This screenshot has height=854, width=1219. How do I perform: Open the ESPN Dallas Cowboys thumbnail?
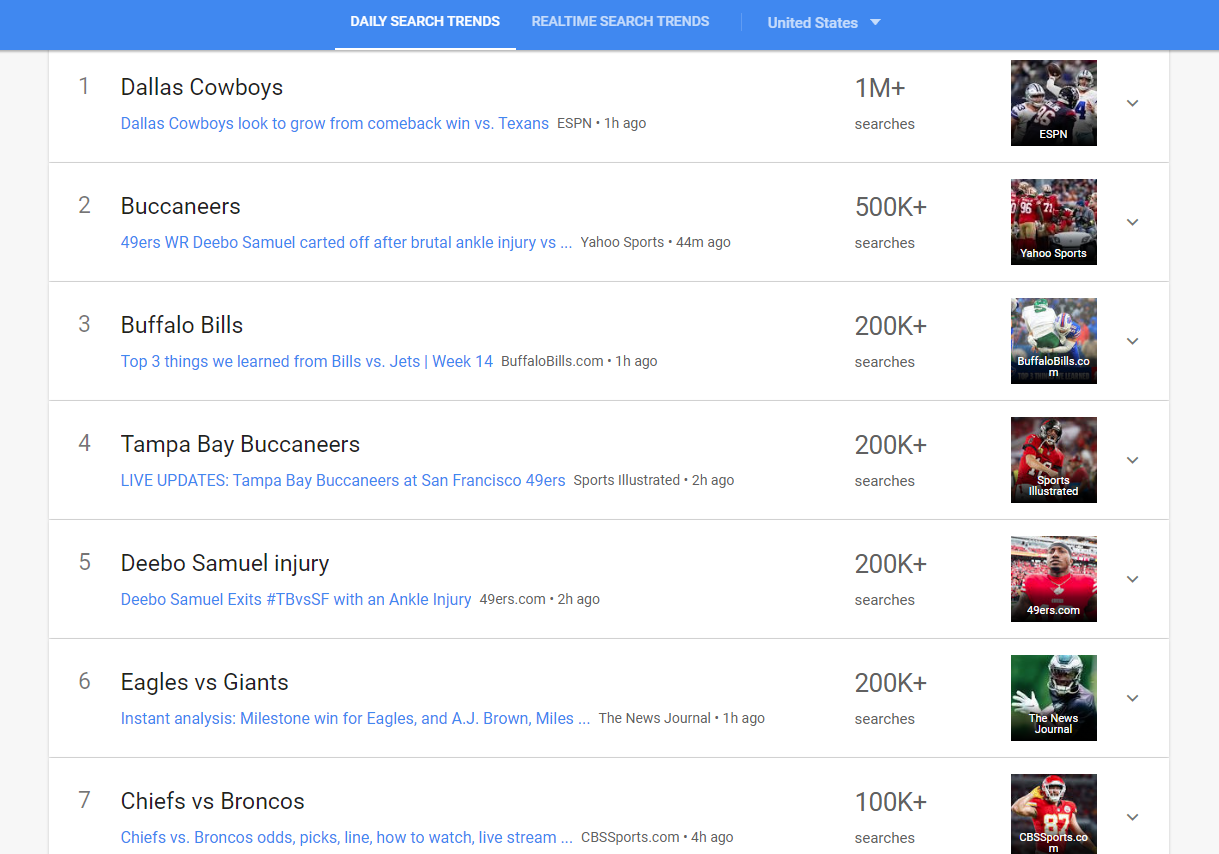1053,103
